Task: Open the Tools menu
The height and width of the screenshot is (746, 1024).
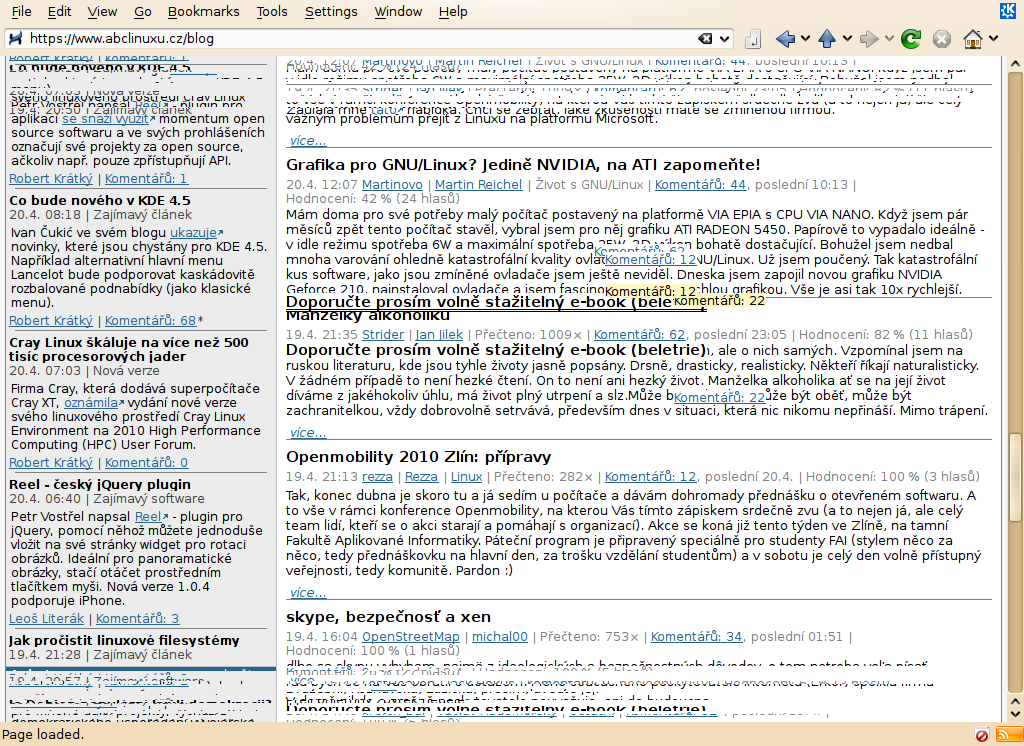Action: point(272,11)
